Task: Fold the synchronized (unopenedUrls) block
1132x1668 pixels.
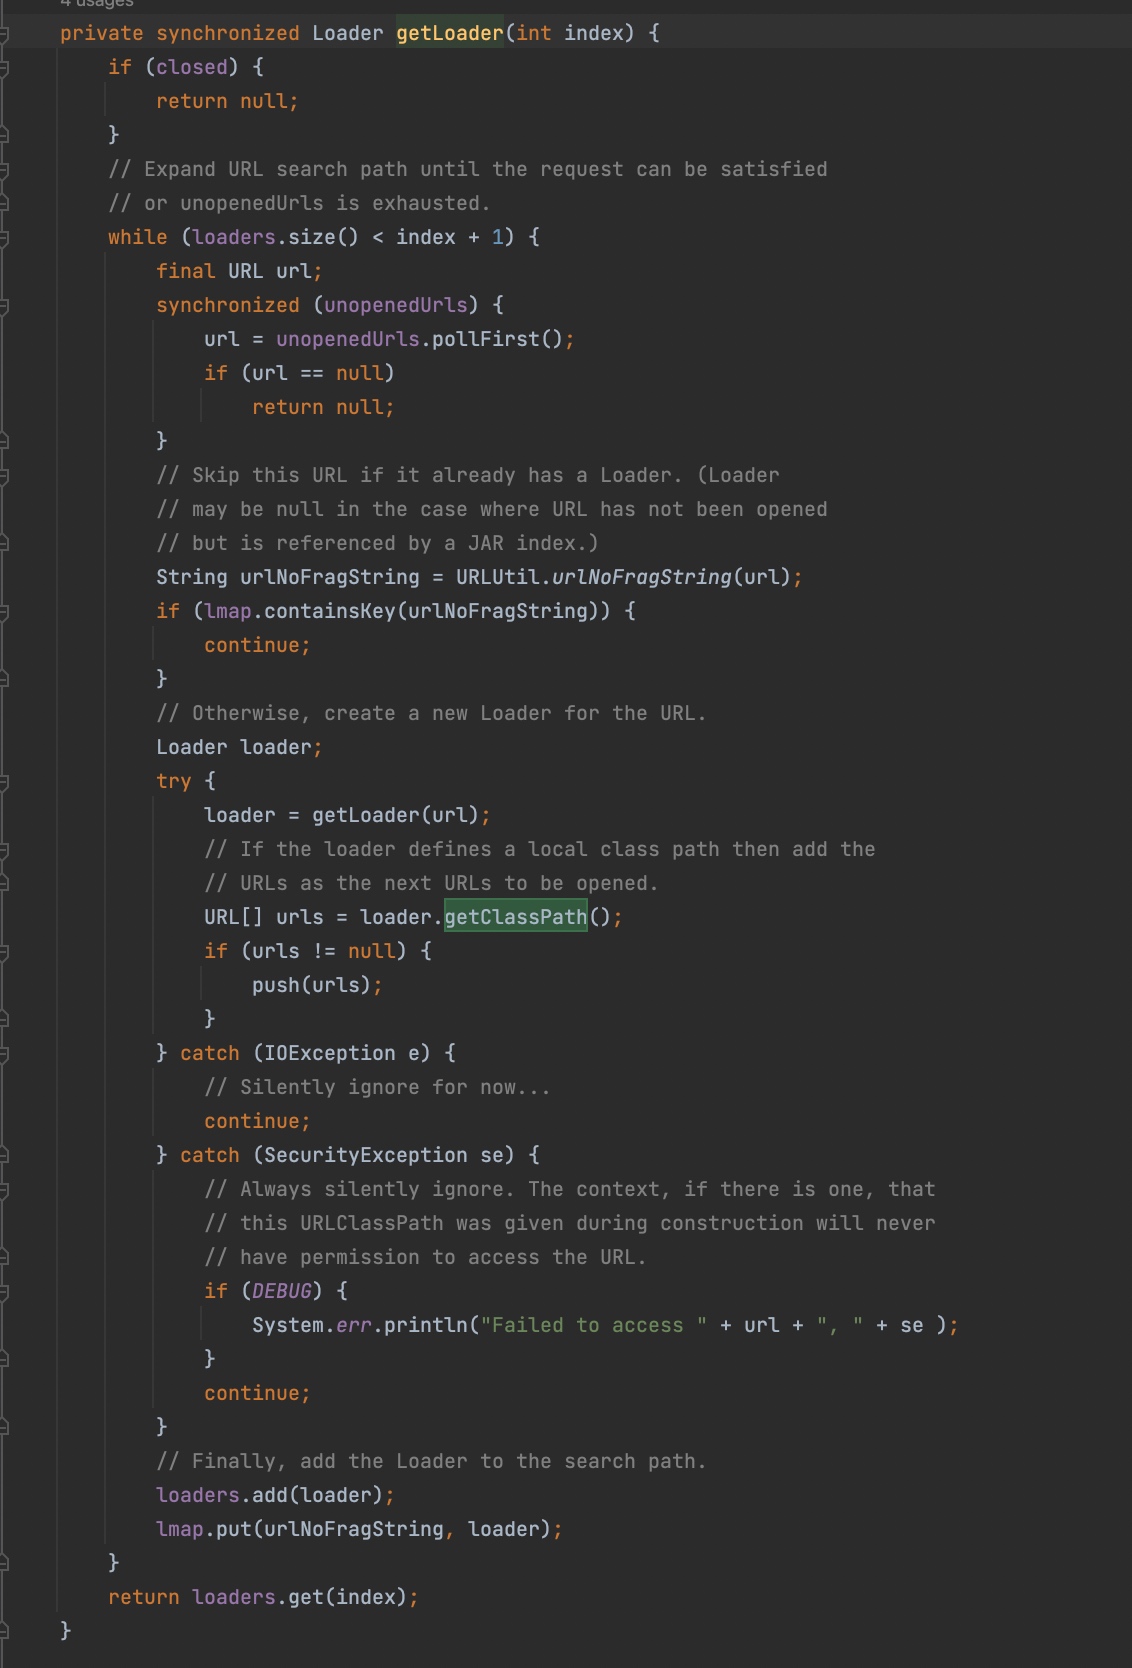Action: [x=4, y=306]
